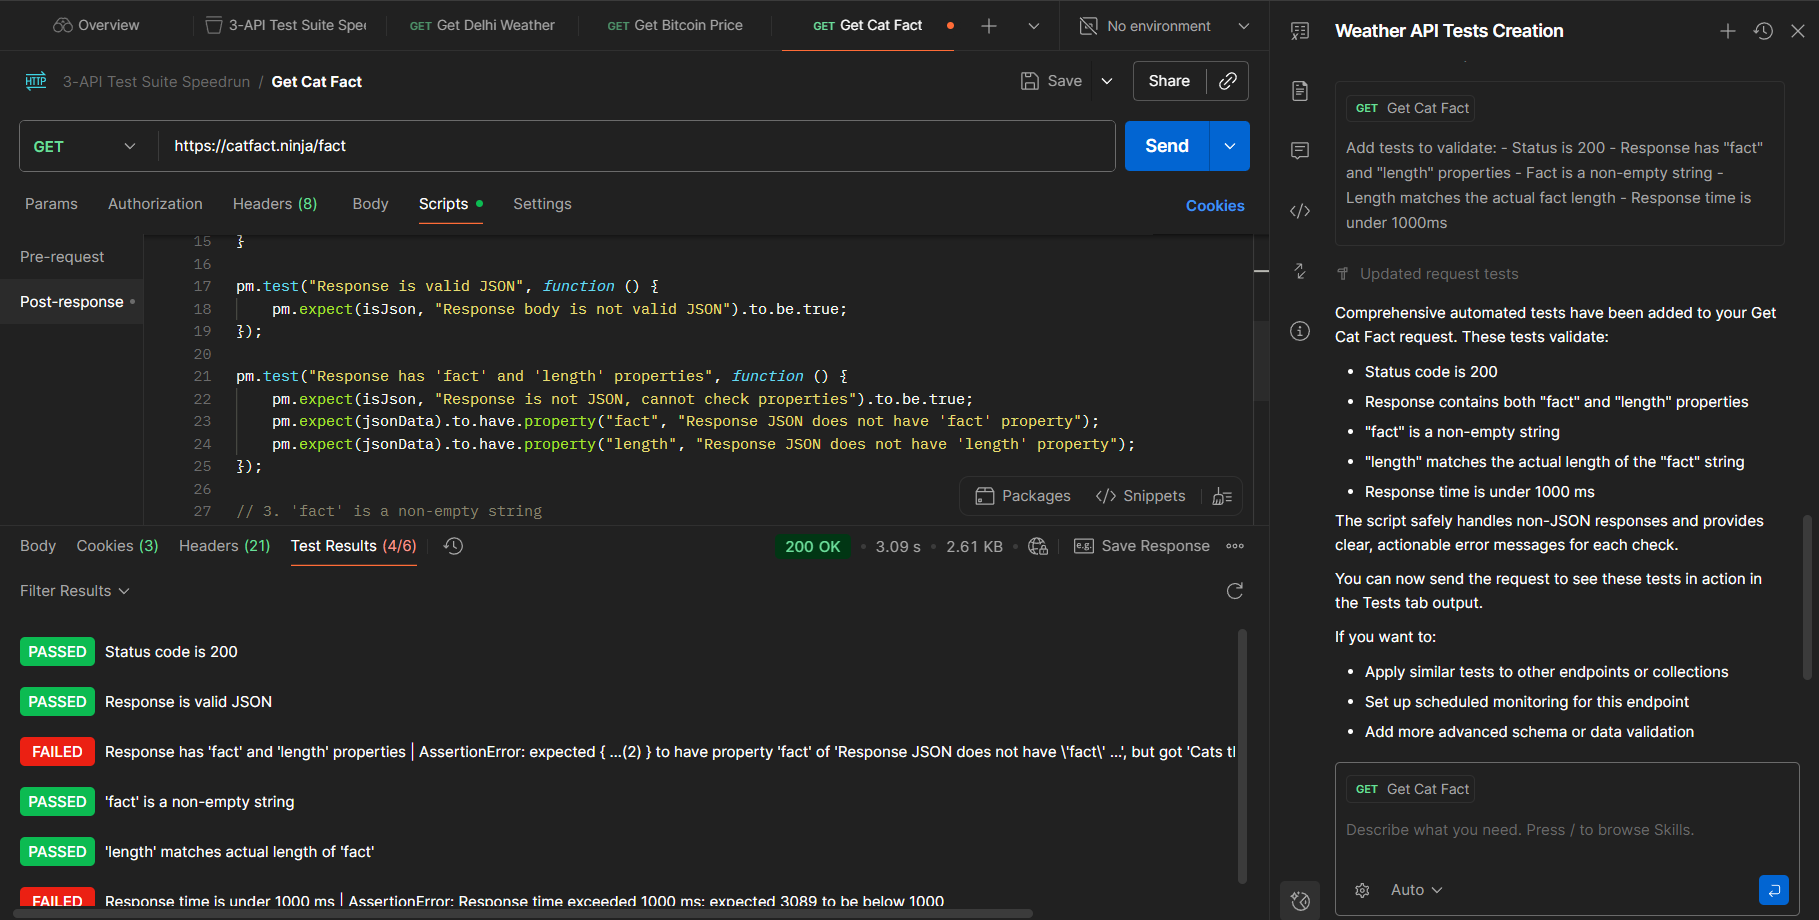Open the Filter Results dropdown
This screenshot has width=1819, height=920.
(75, 591)
